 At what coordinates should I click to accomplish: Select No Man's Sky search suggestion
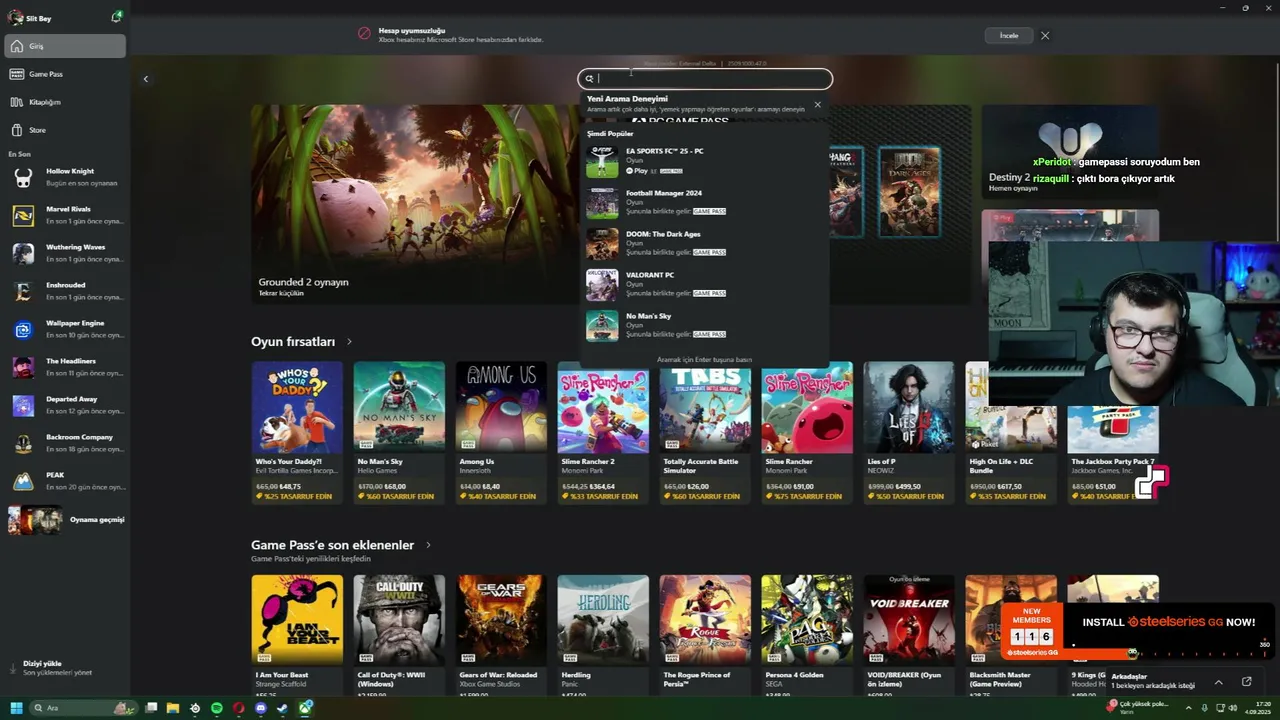pyautogui.click(x=705, y=325)
